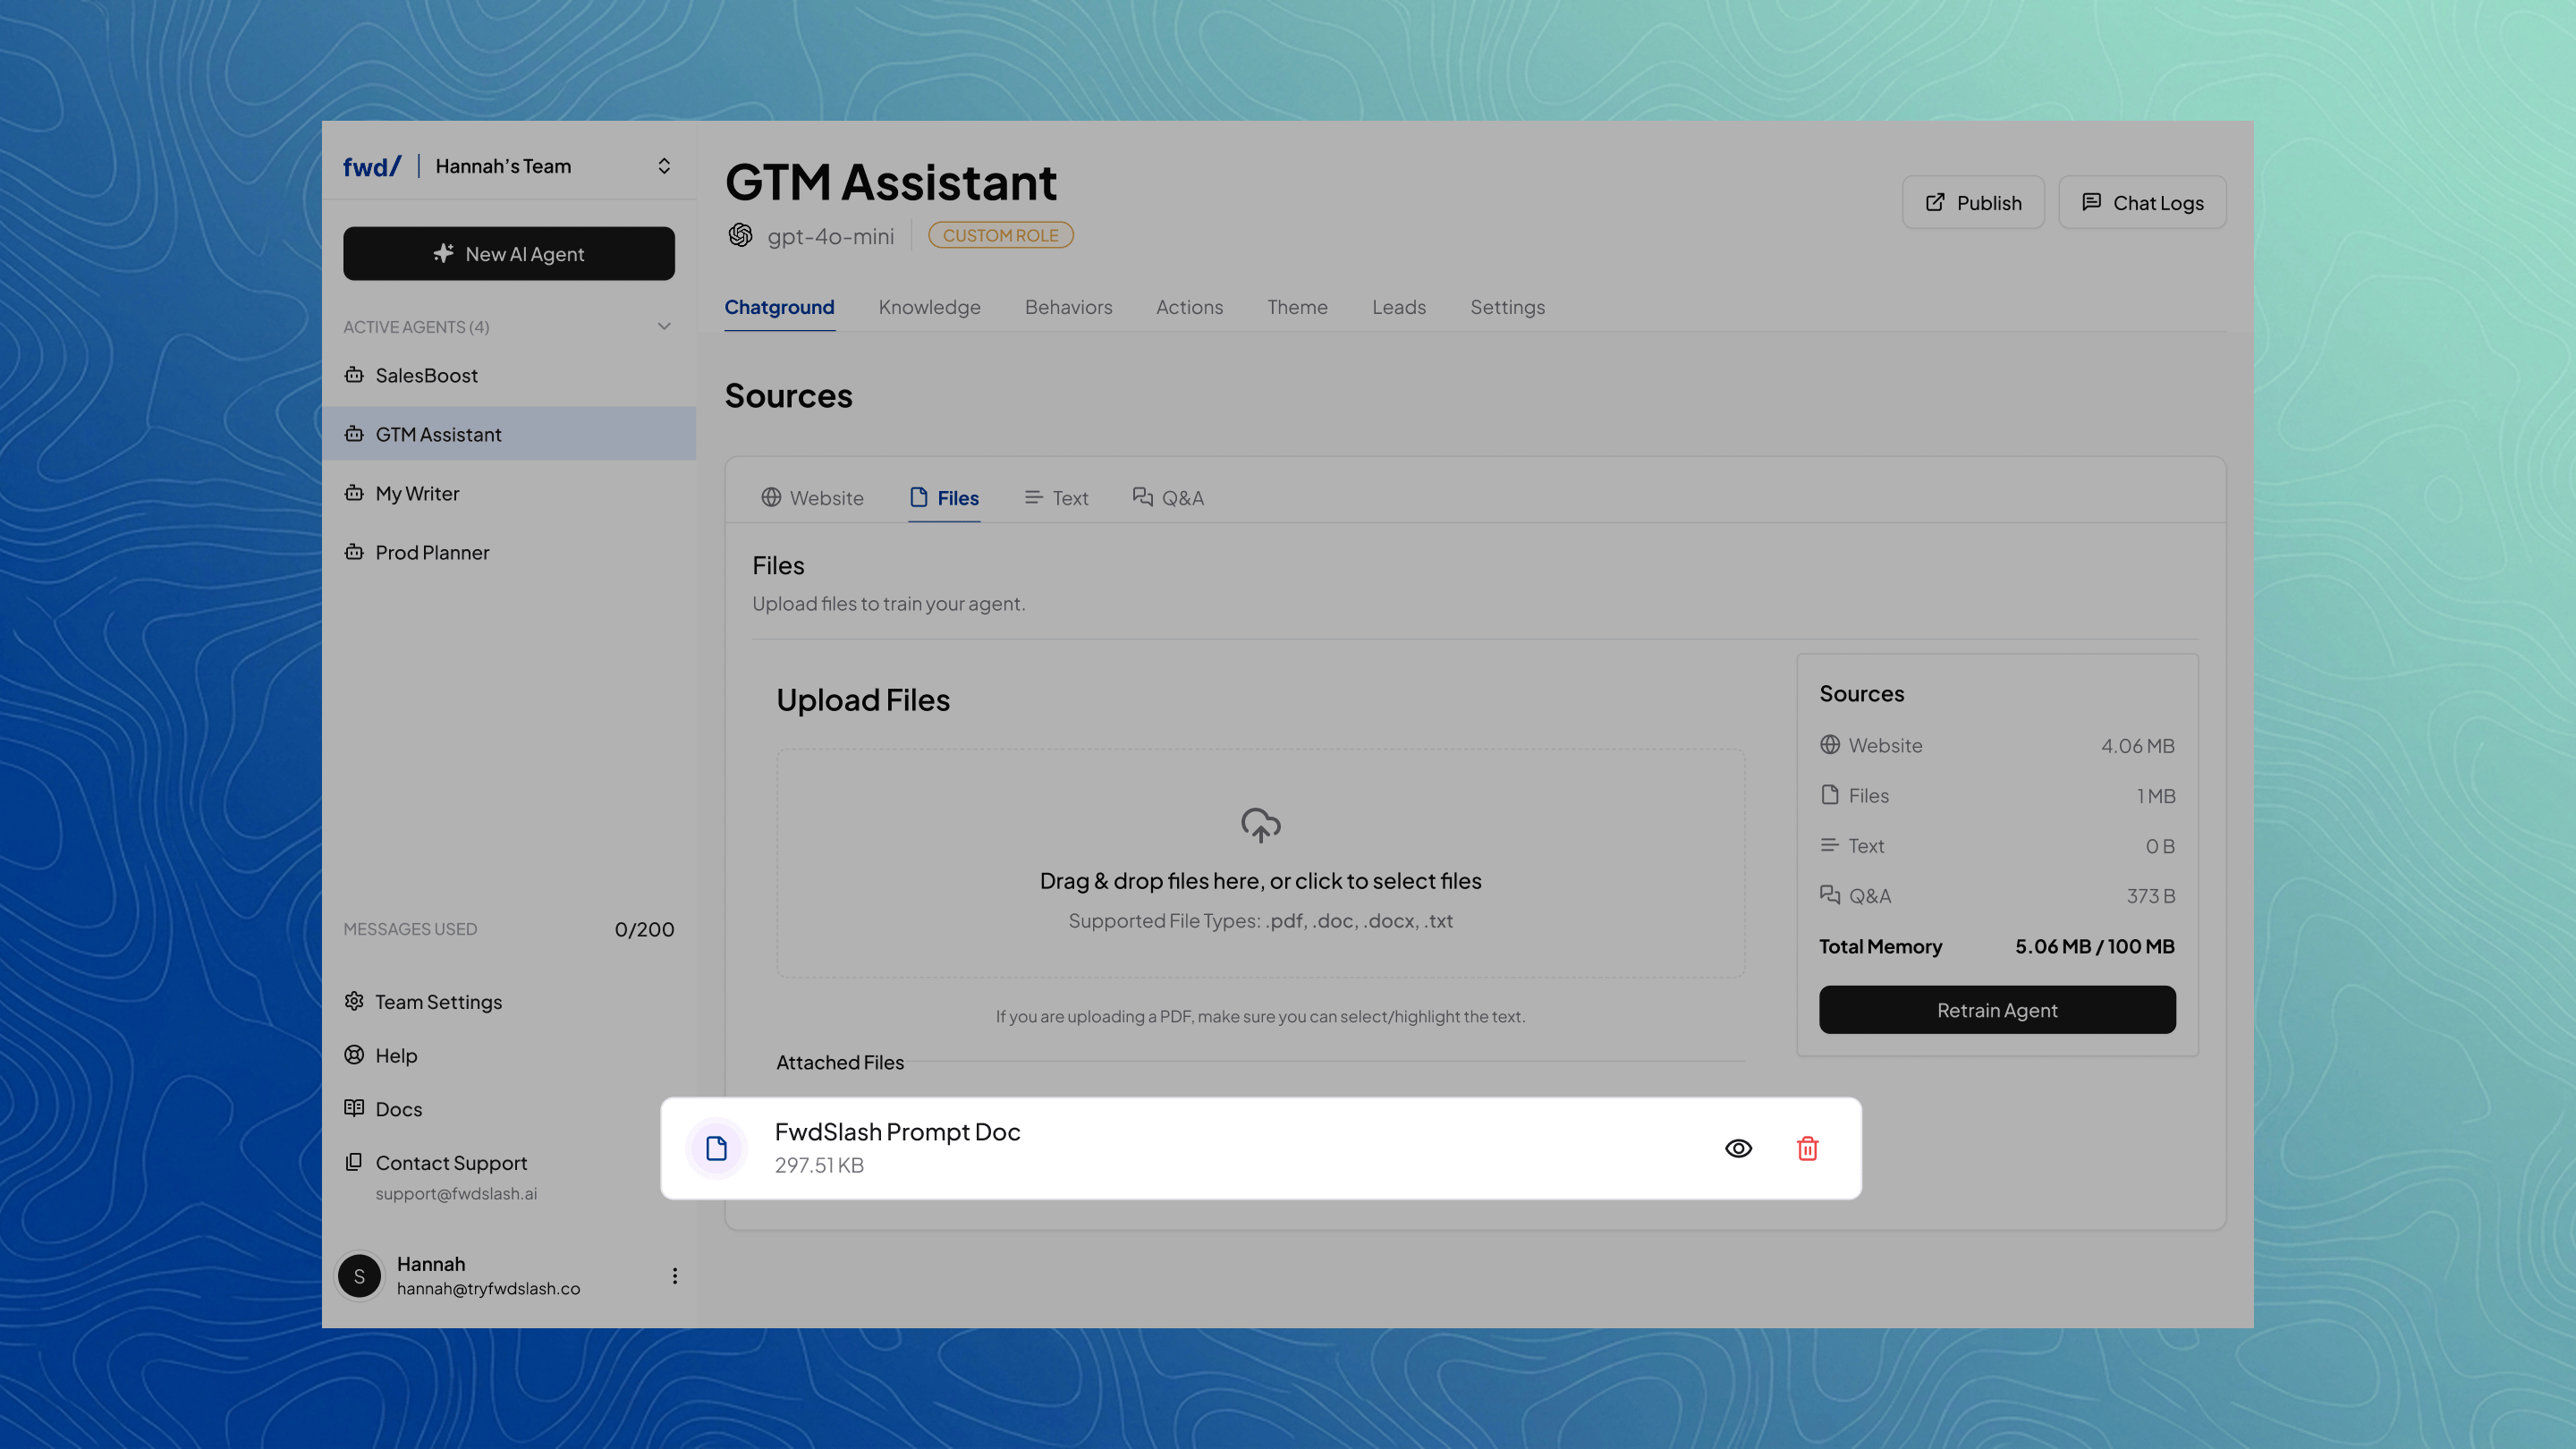Click the 0/200 messages used value
The height and width of the screenshot is (1449, 2576).
[645, 929]
